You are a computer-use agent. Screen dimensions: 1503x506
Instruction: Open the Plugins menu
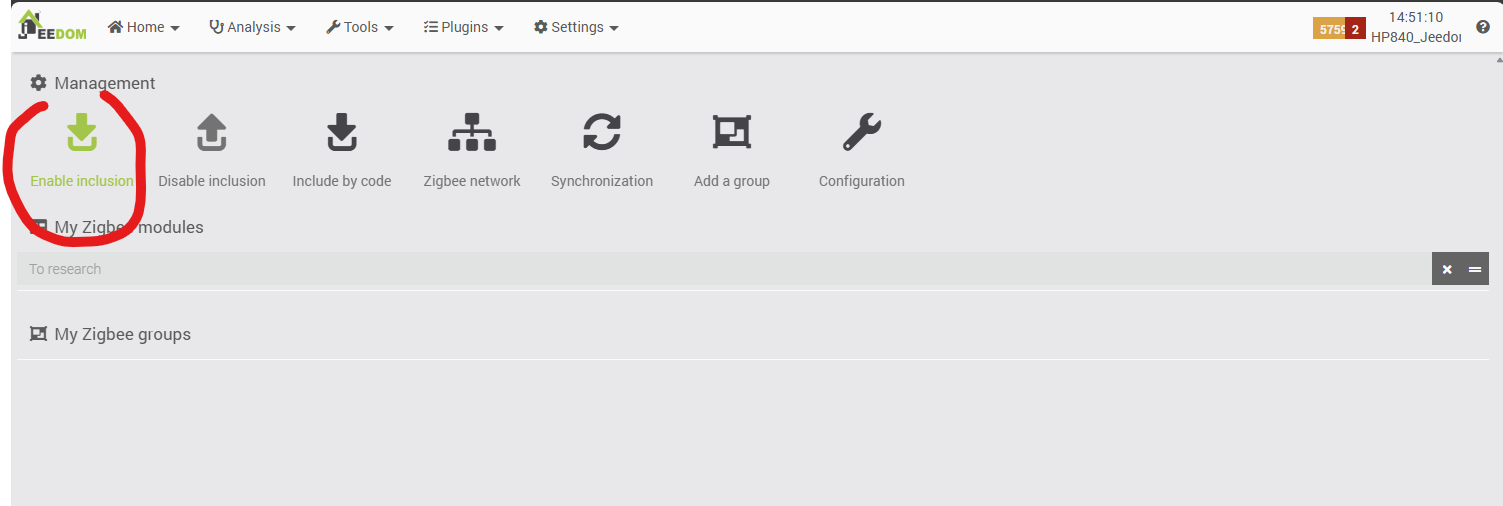coord(464,27)
